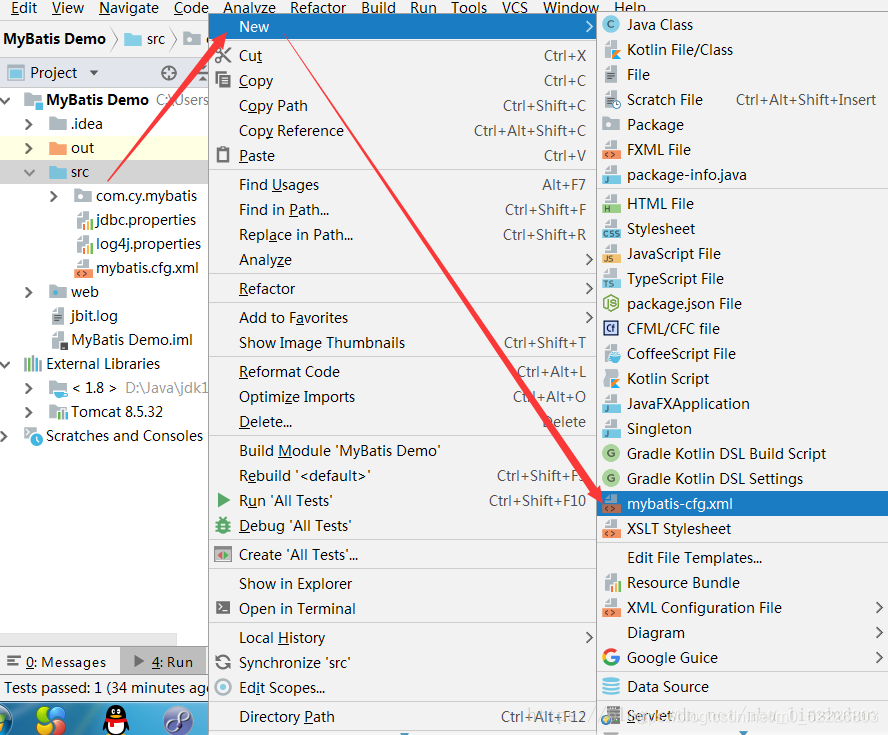The image size is (888, 735).
Task: Click the Data Source database icon
Action: tap(611, 686)
